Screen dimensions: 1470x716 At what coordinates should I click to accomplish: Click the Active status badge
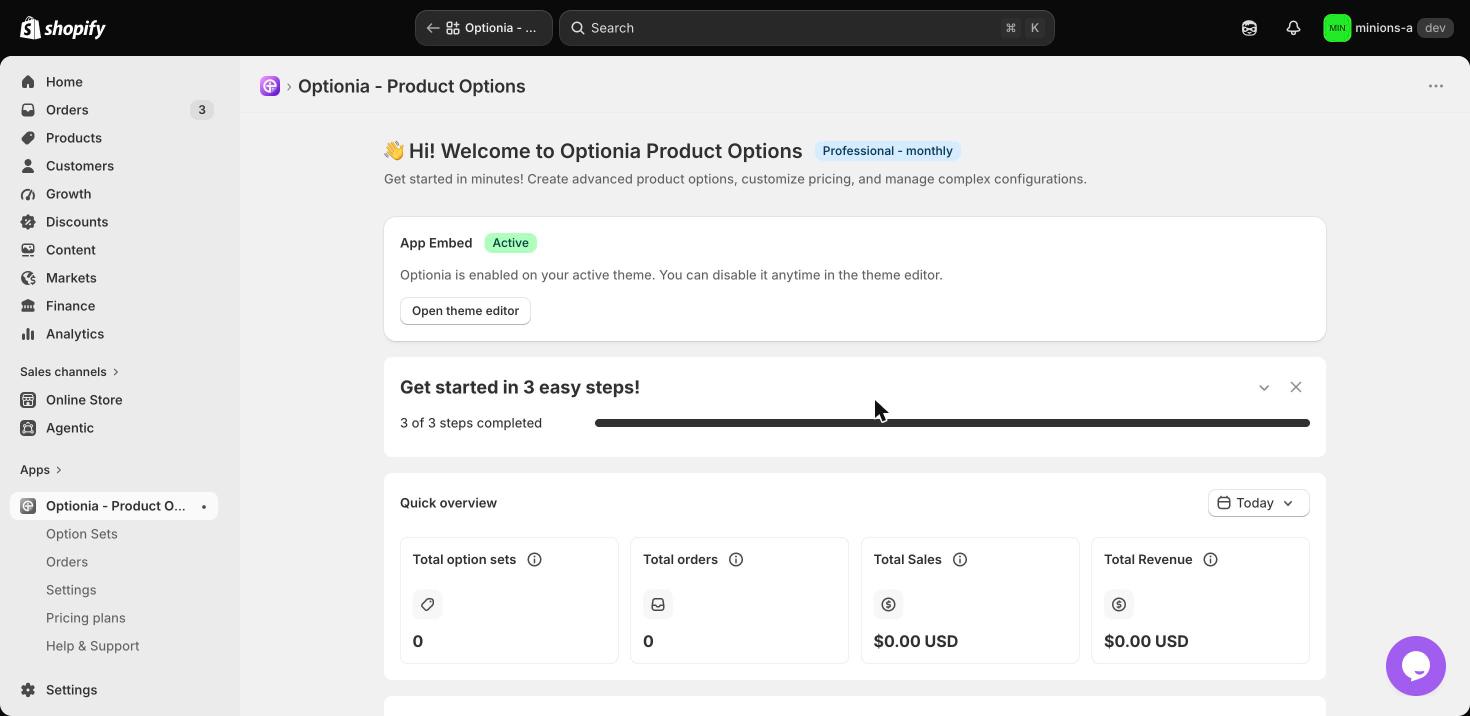coord(510,243)
